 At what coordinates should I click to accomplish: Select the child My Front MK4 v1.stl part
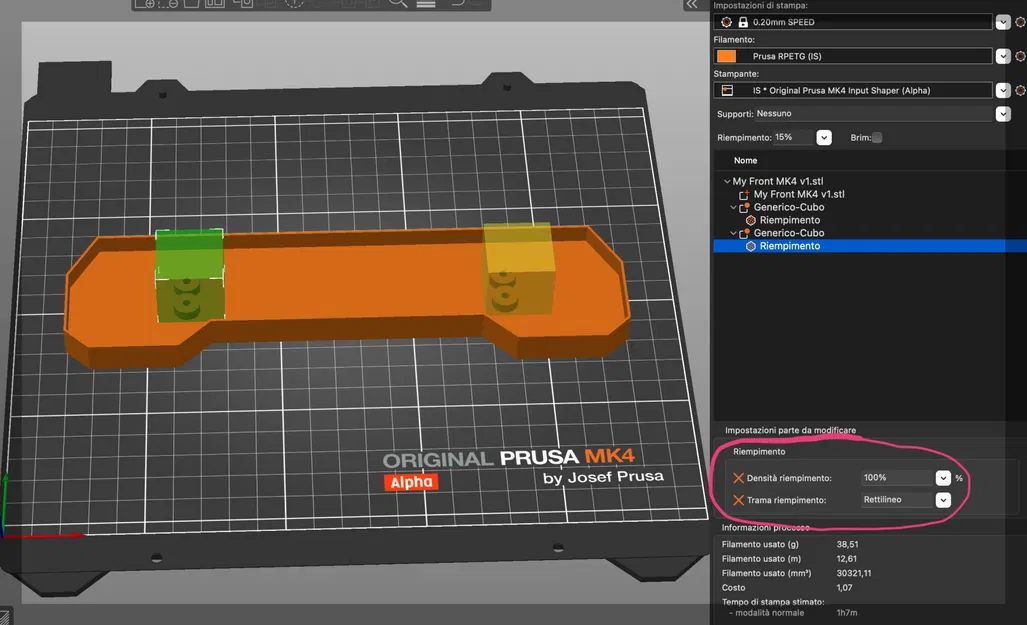coord(798,195)
